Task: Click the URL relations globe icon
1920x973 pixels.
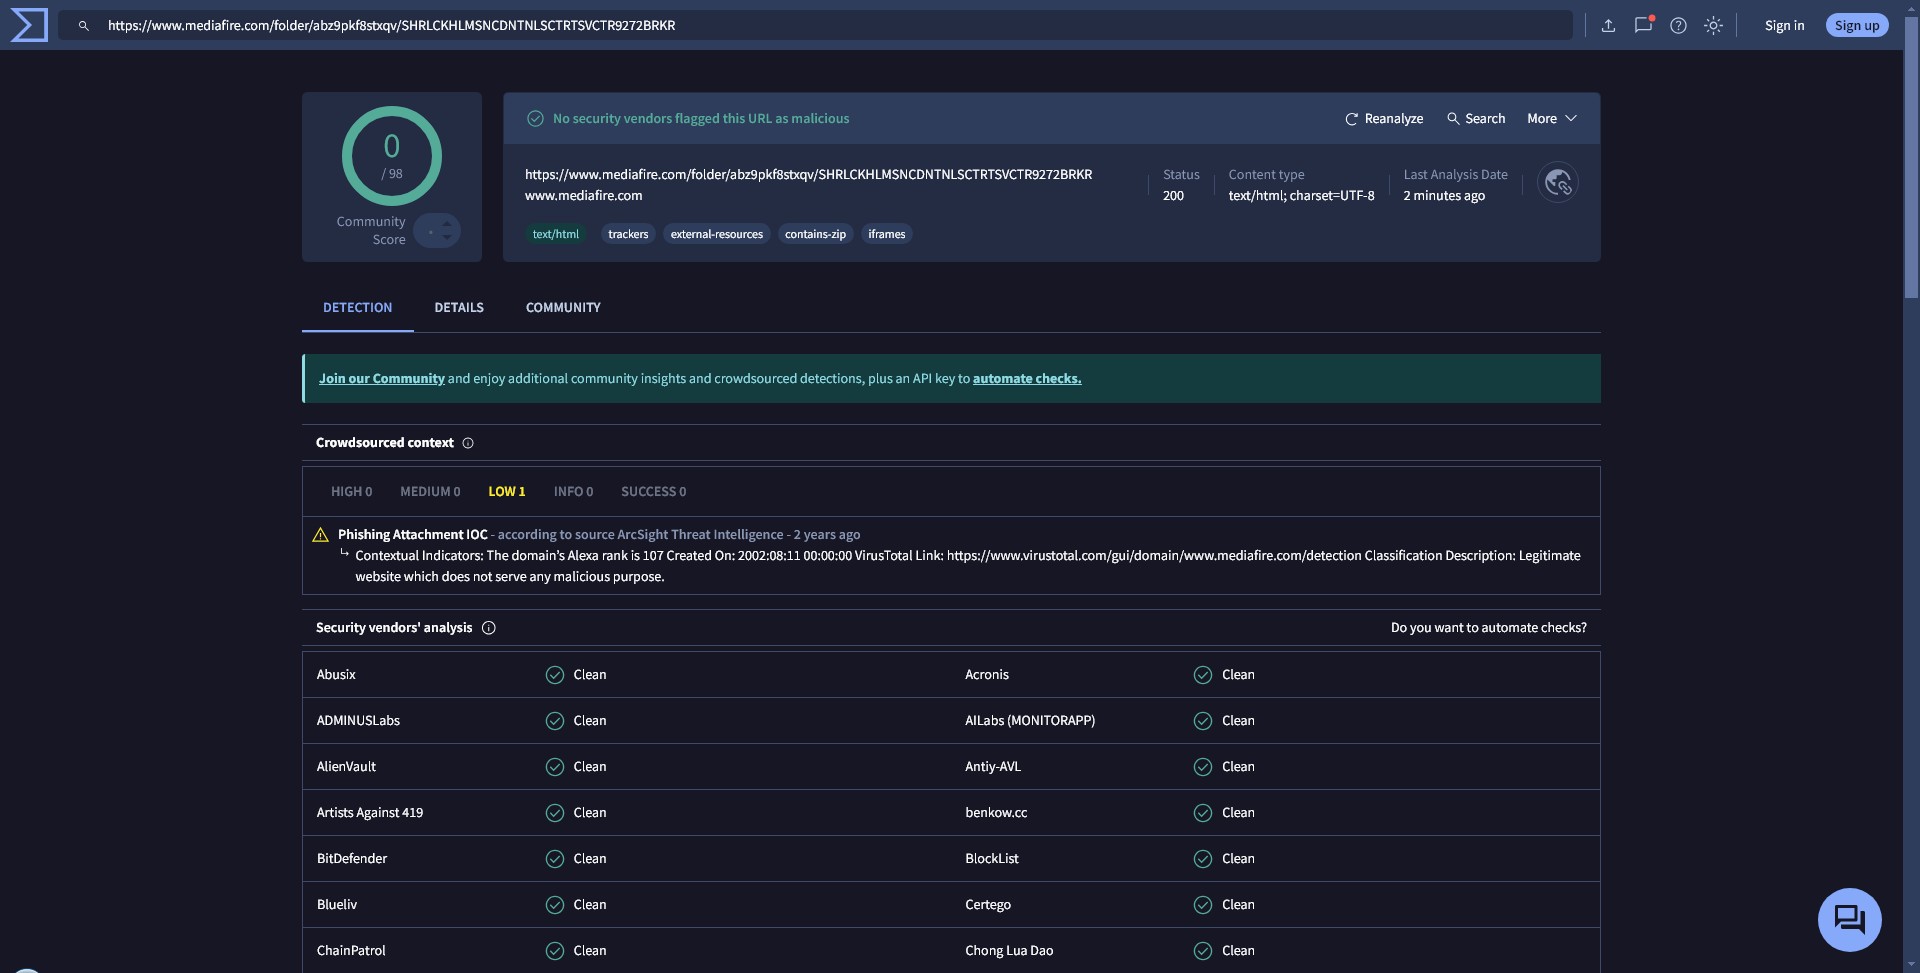Action: [1557, 183]
